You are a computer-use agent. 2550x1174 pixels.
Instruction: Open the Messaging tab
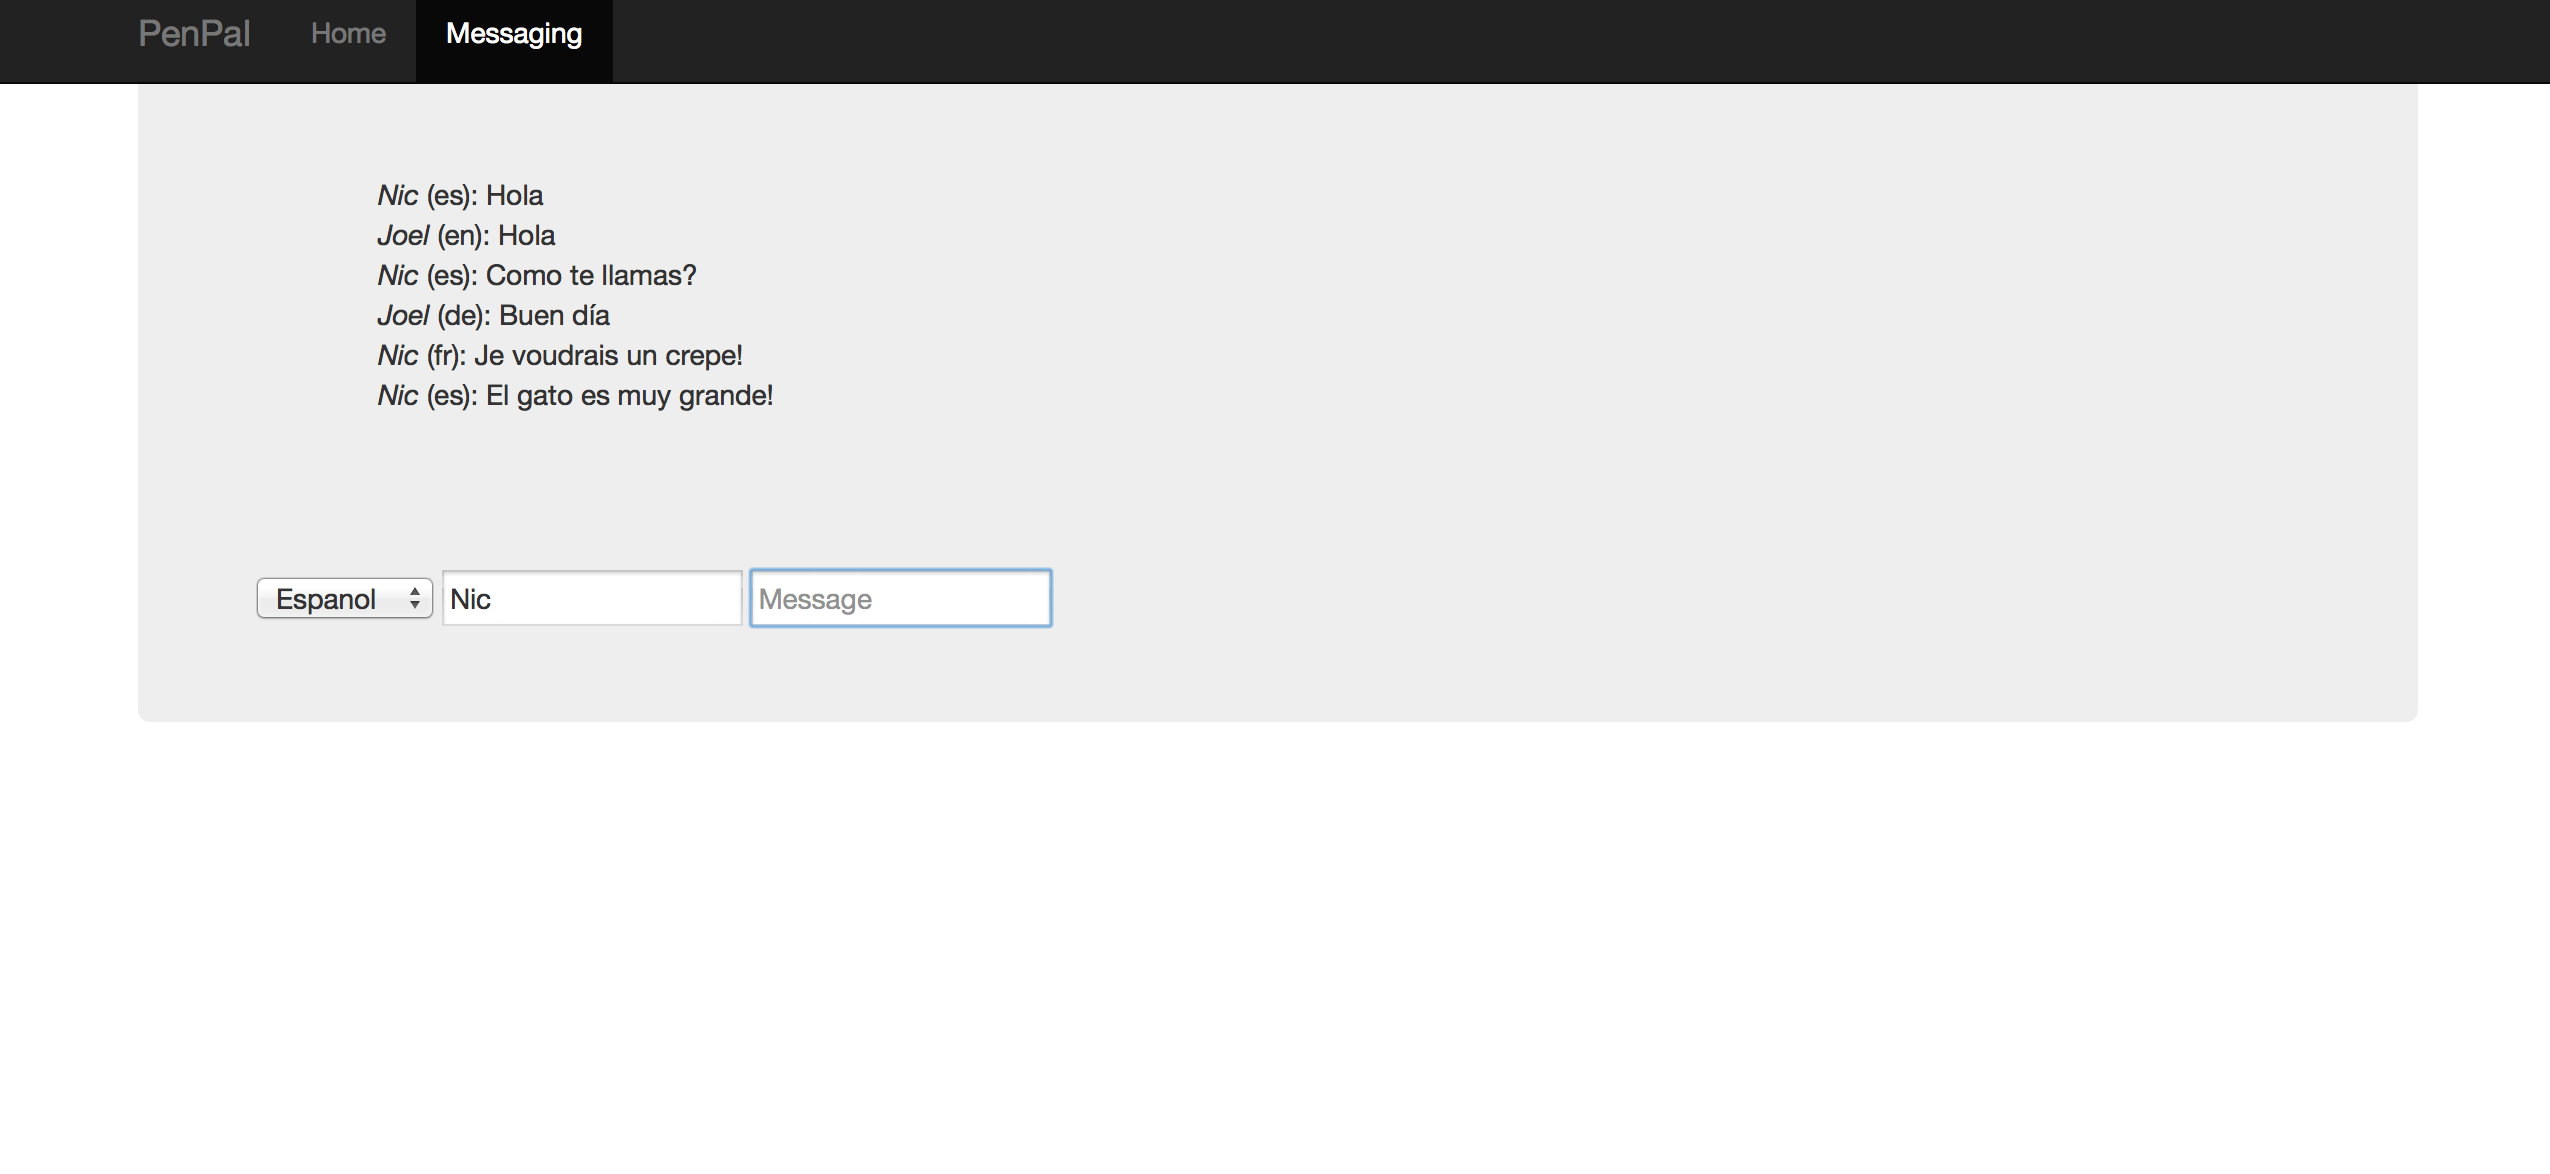coord(514,34)
